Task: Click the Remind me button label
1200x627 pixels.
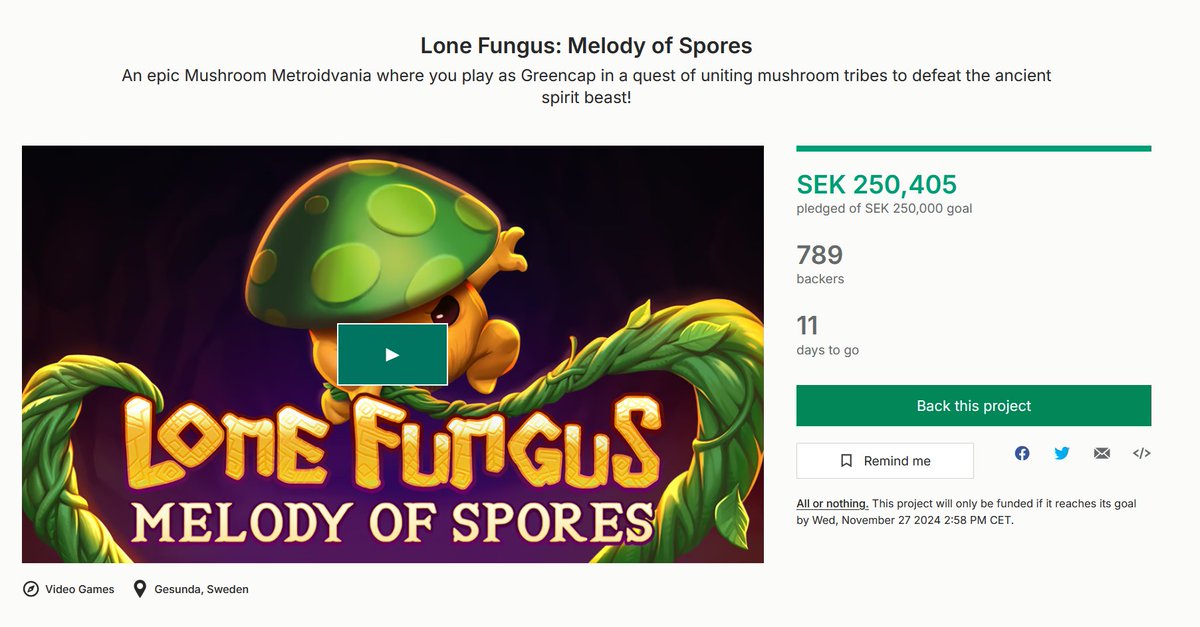Action: click(897, 461)
